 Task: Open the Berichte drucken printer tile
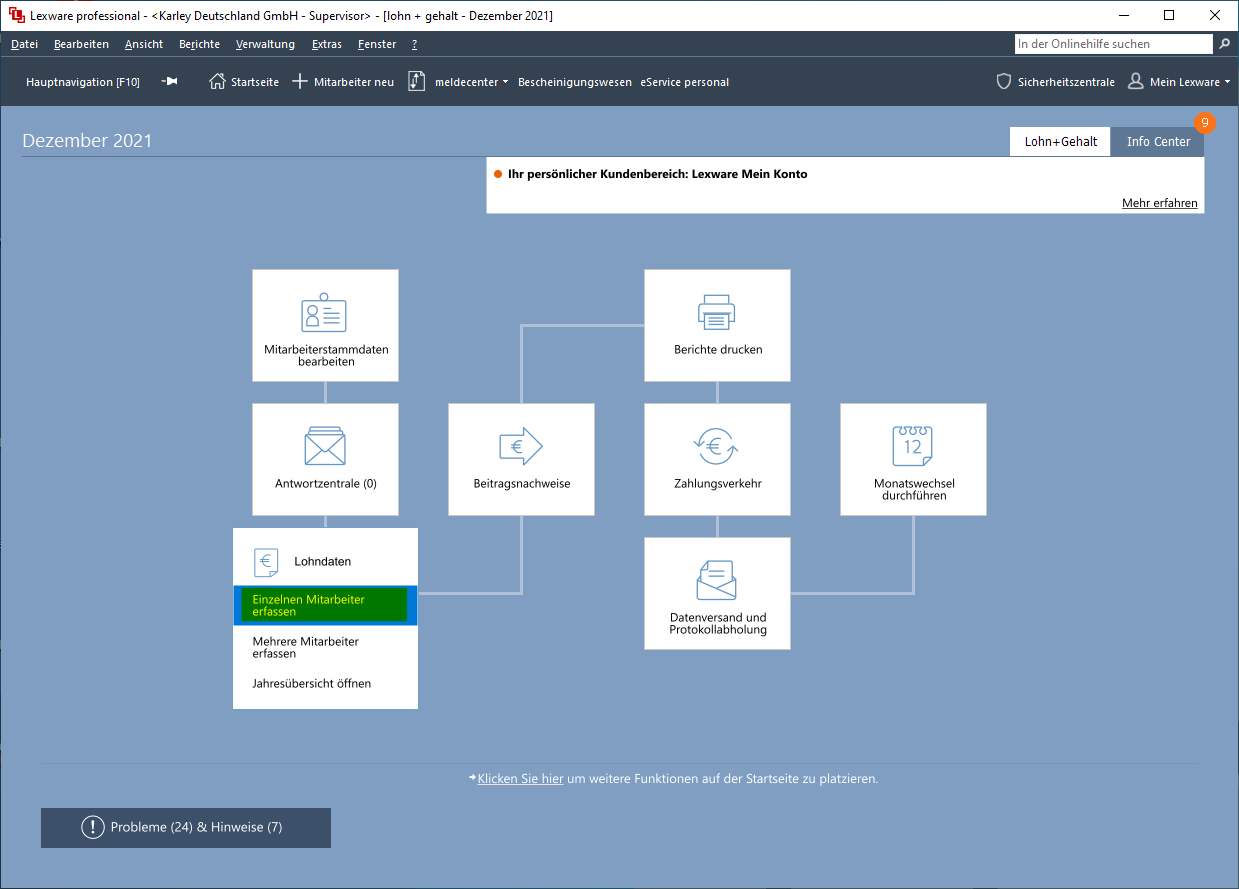(717, 325)
